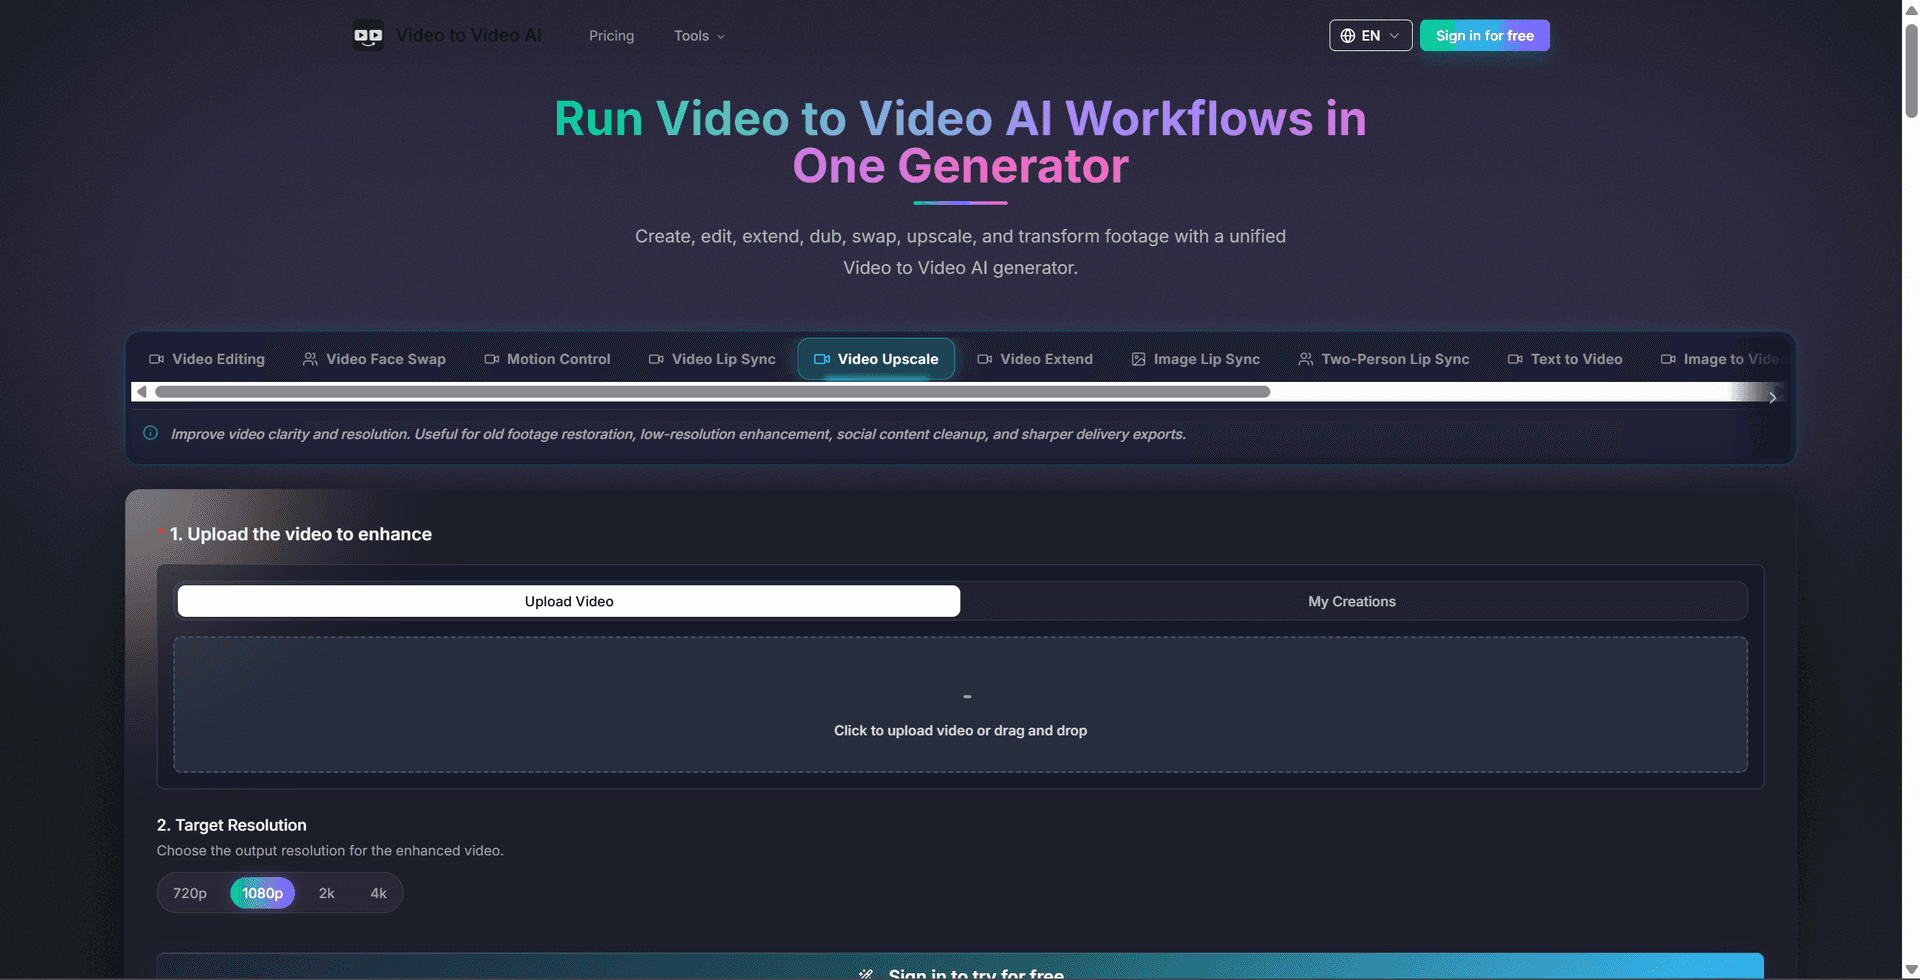The image size is (1920, 980).
Task: Click the 'Choose the output resolution' description text
Action: click(330, 851)
